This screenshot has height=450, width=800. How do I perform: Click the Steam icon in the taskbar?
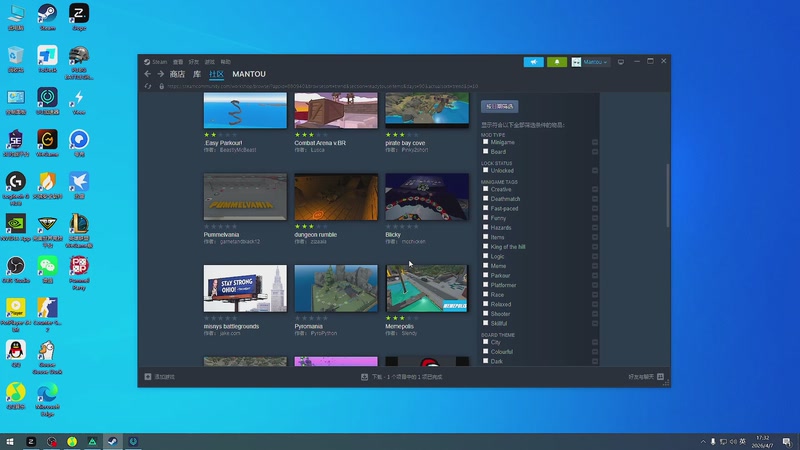(113, 441)
